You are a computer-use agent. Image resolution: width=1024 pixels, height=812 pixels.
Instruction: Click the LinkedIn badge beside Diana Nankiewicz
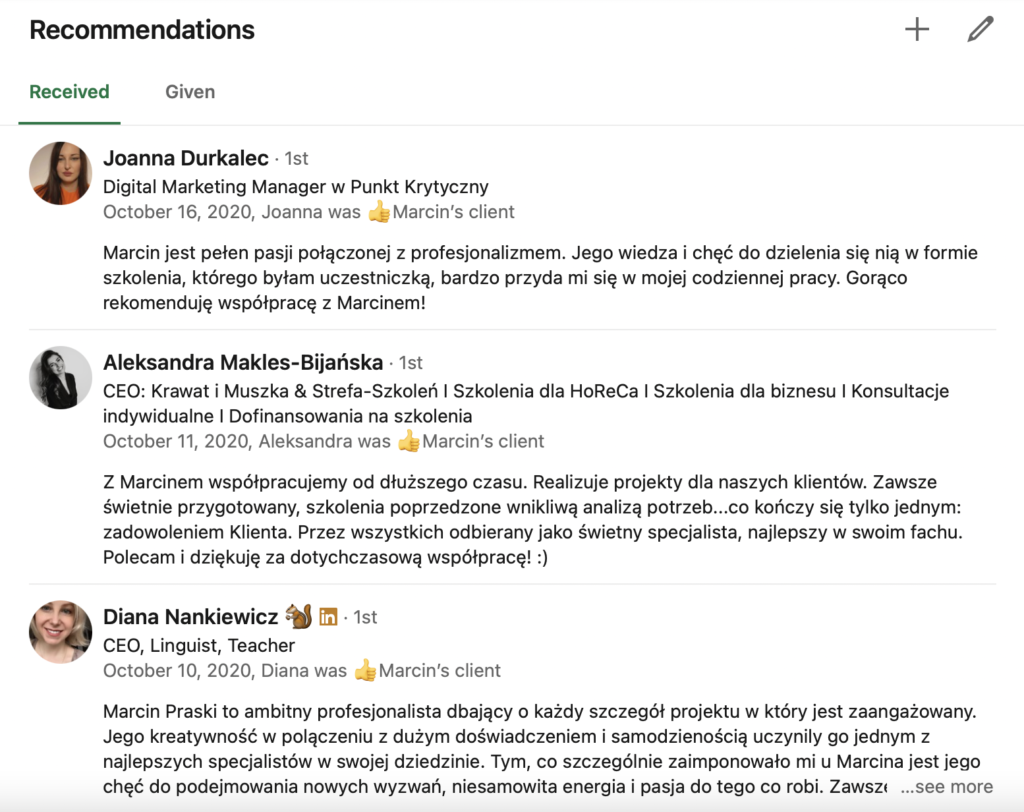(x=328, y=617)
